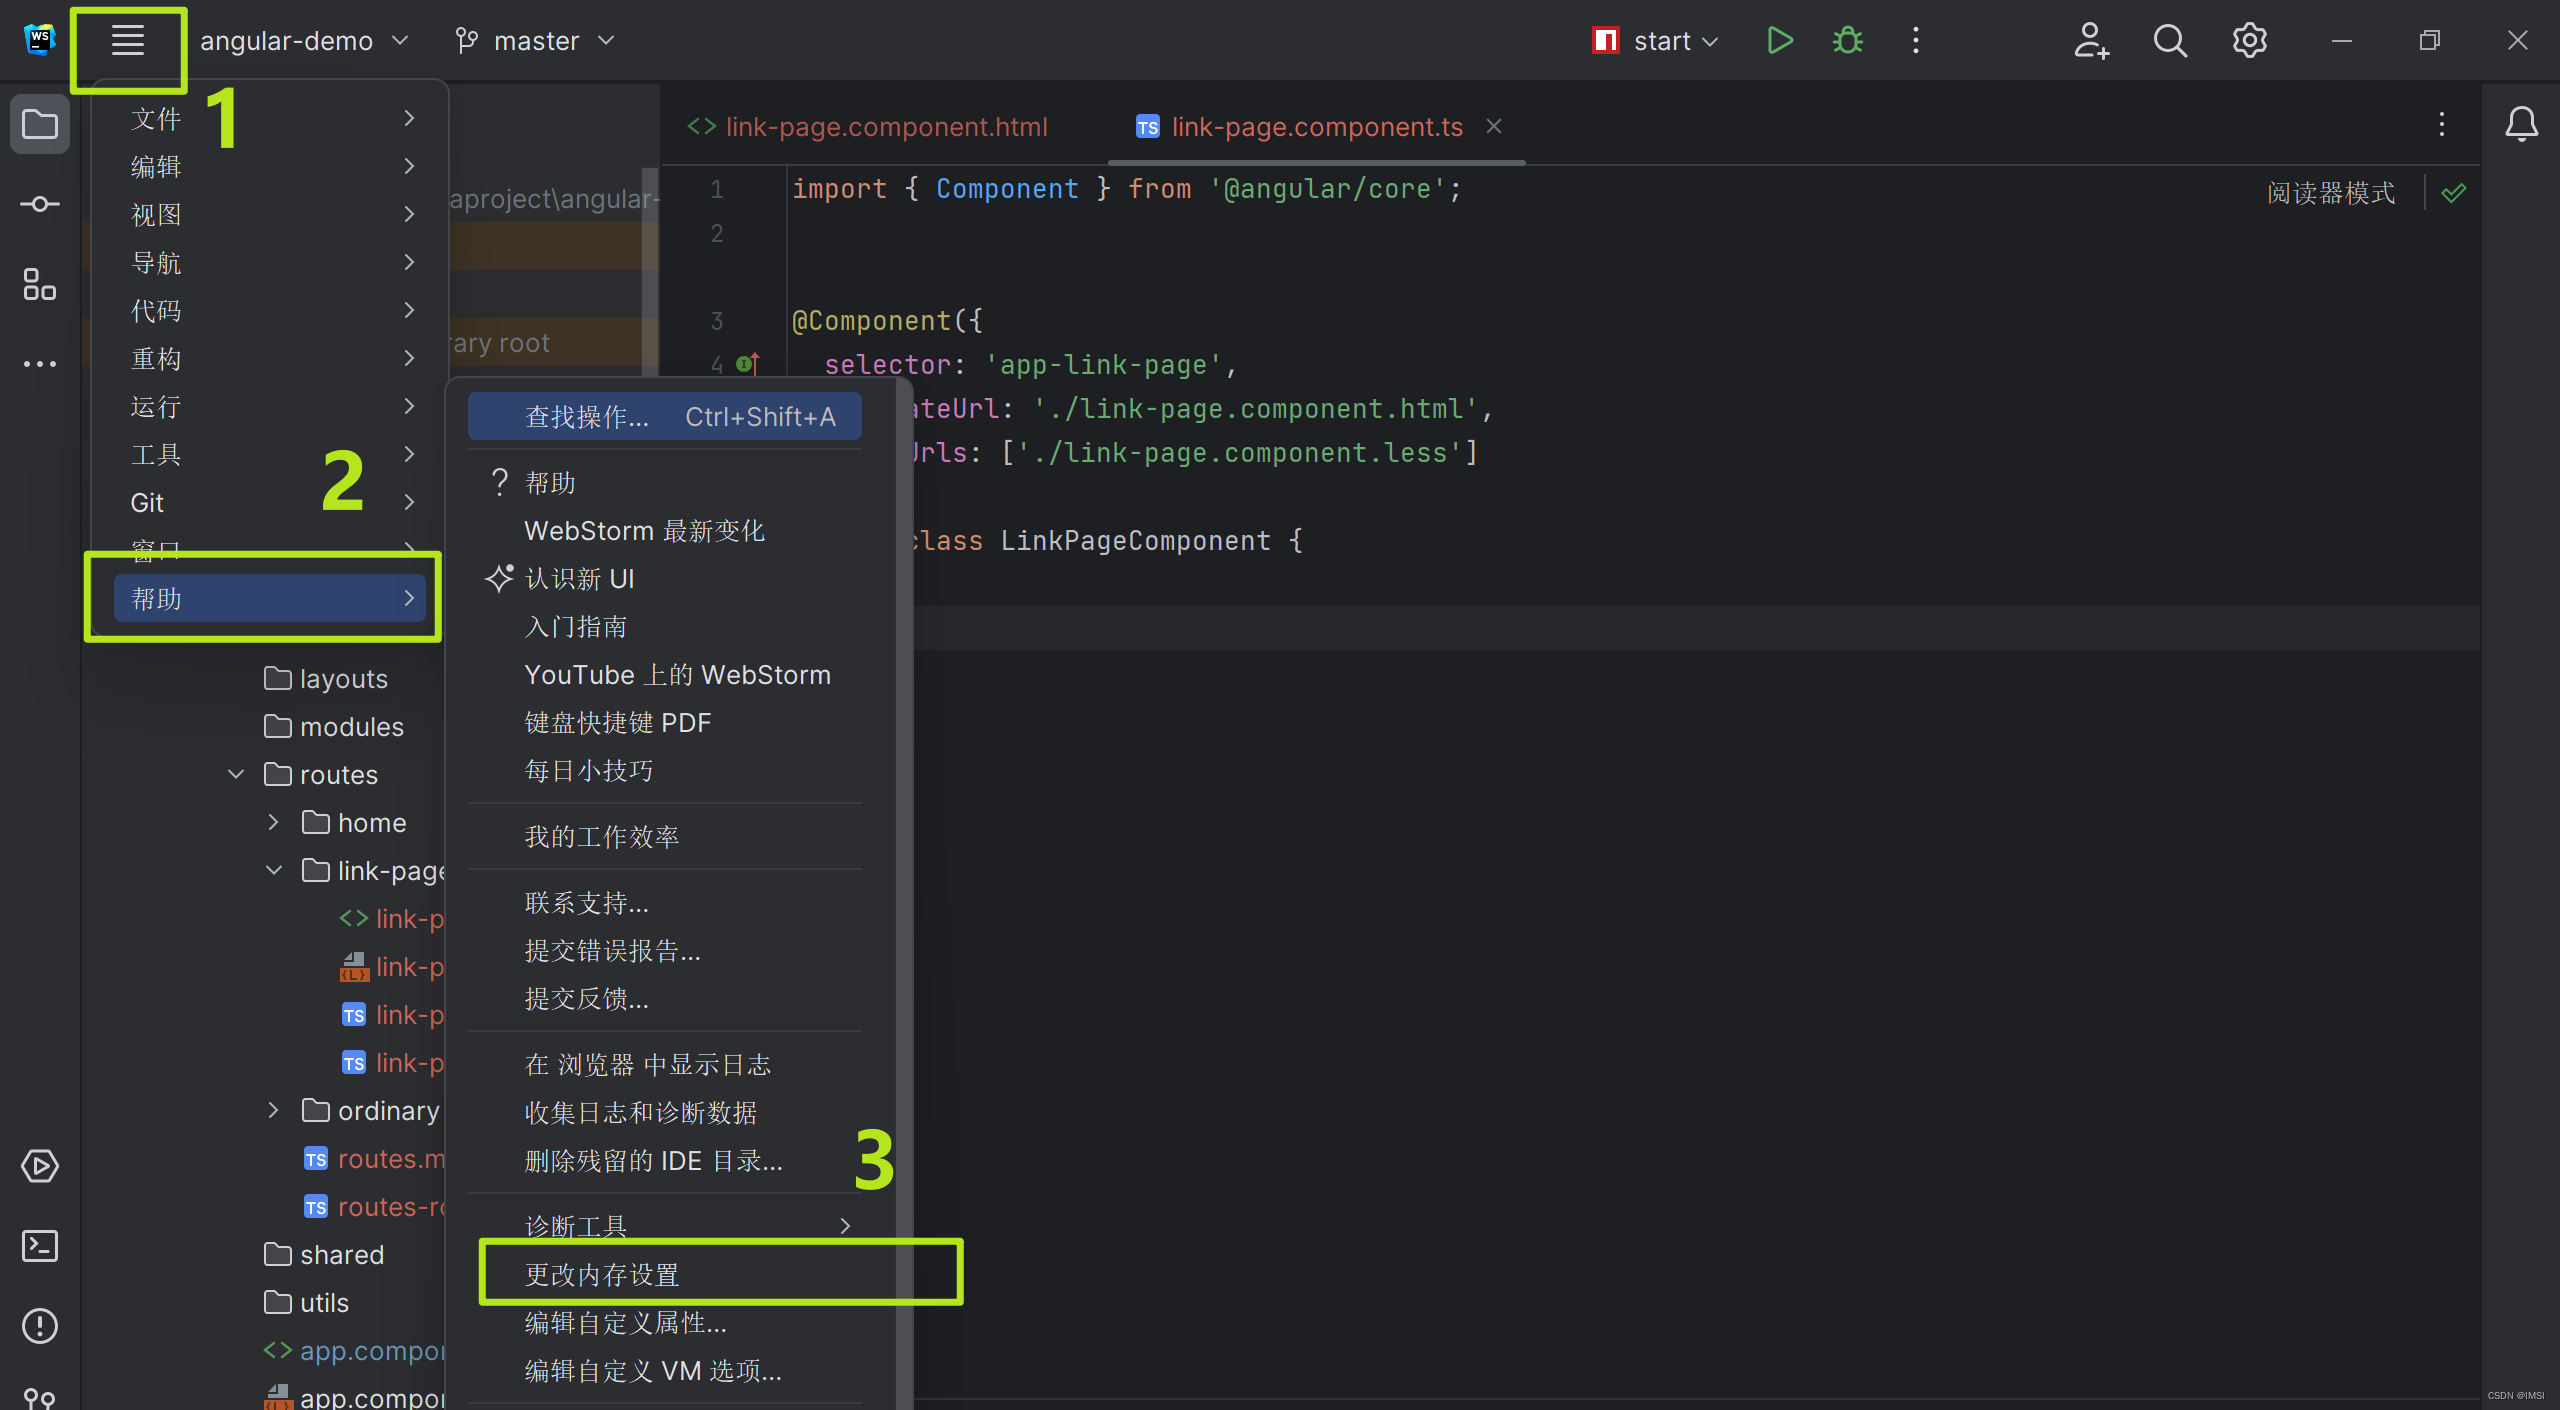Toggle inspection highlighting checkmark
Viewport: 2560px width, 1410px height.
click(x=2454, y=192)
